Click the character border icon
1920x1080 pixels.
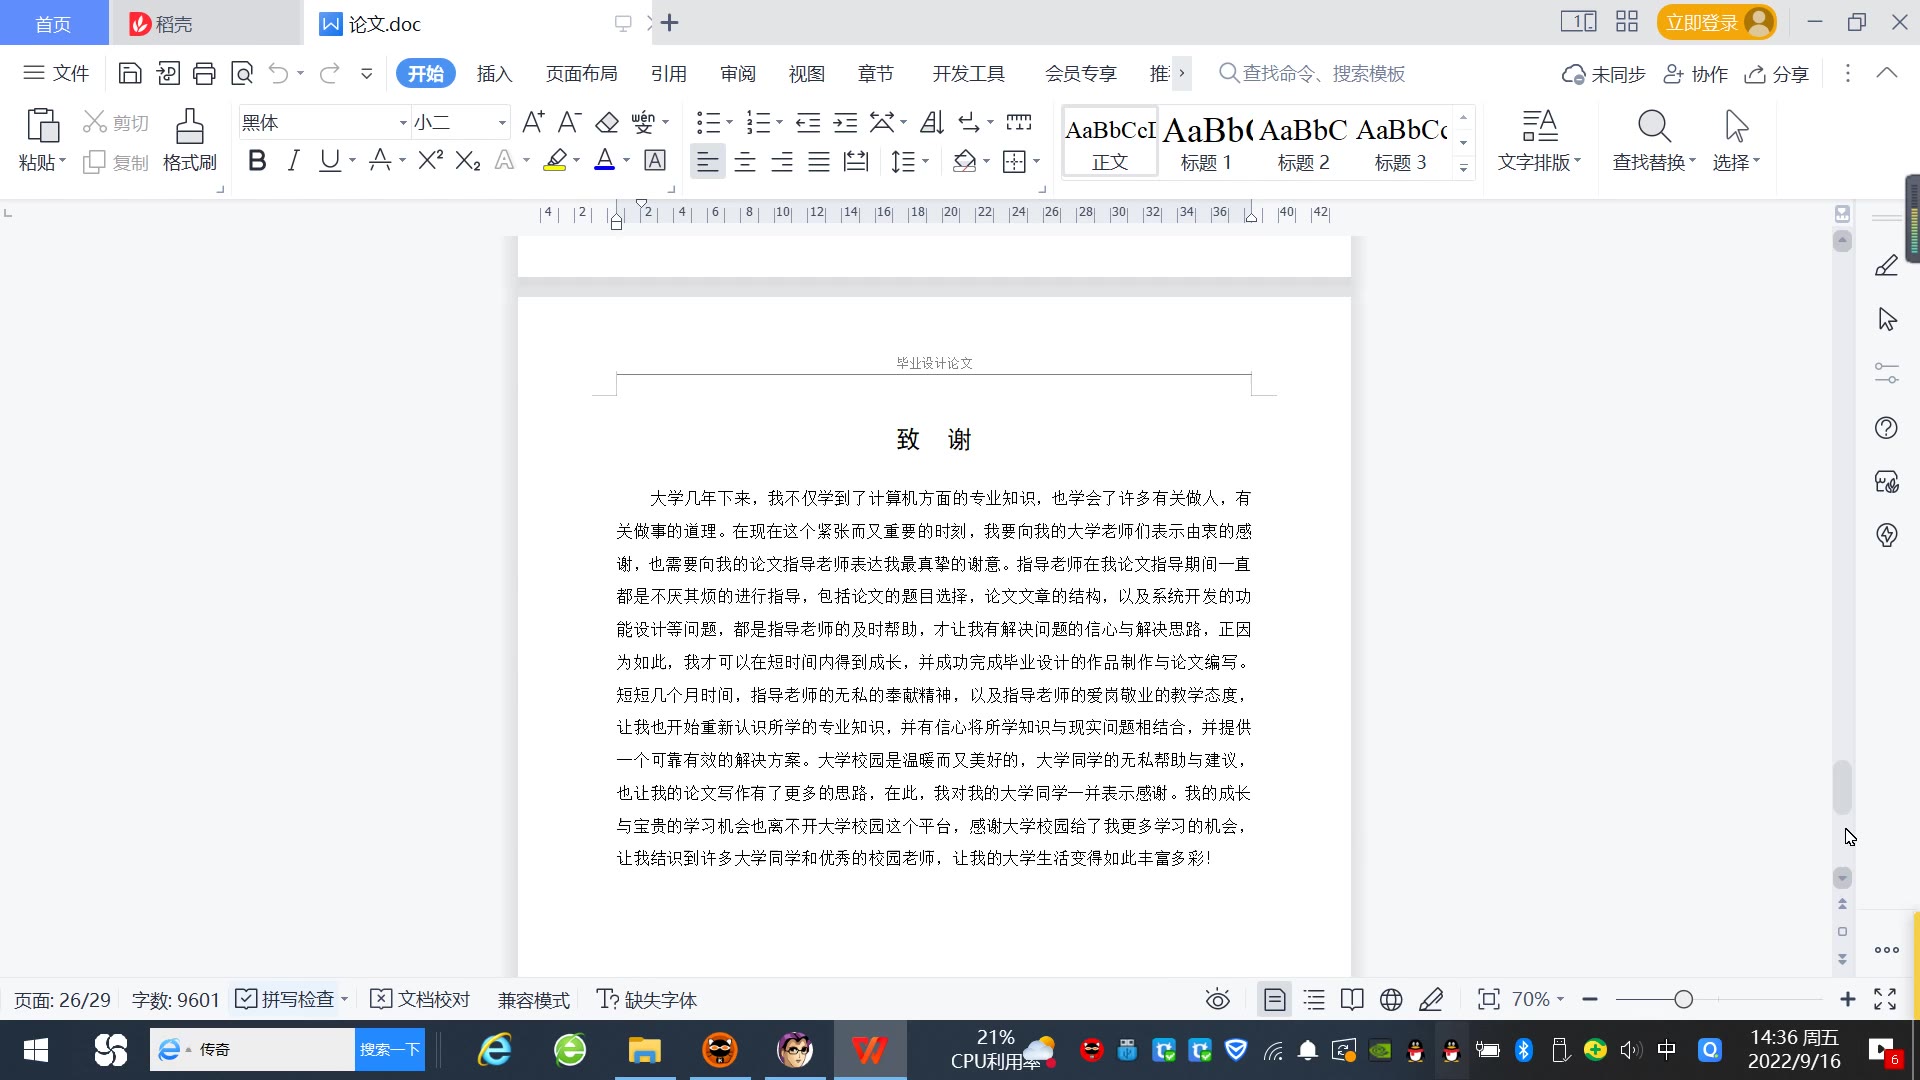(x=655, y=160)
